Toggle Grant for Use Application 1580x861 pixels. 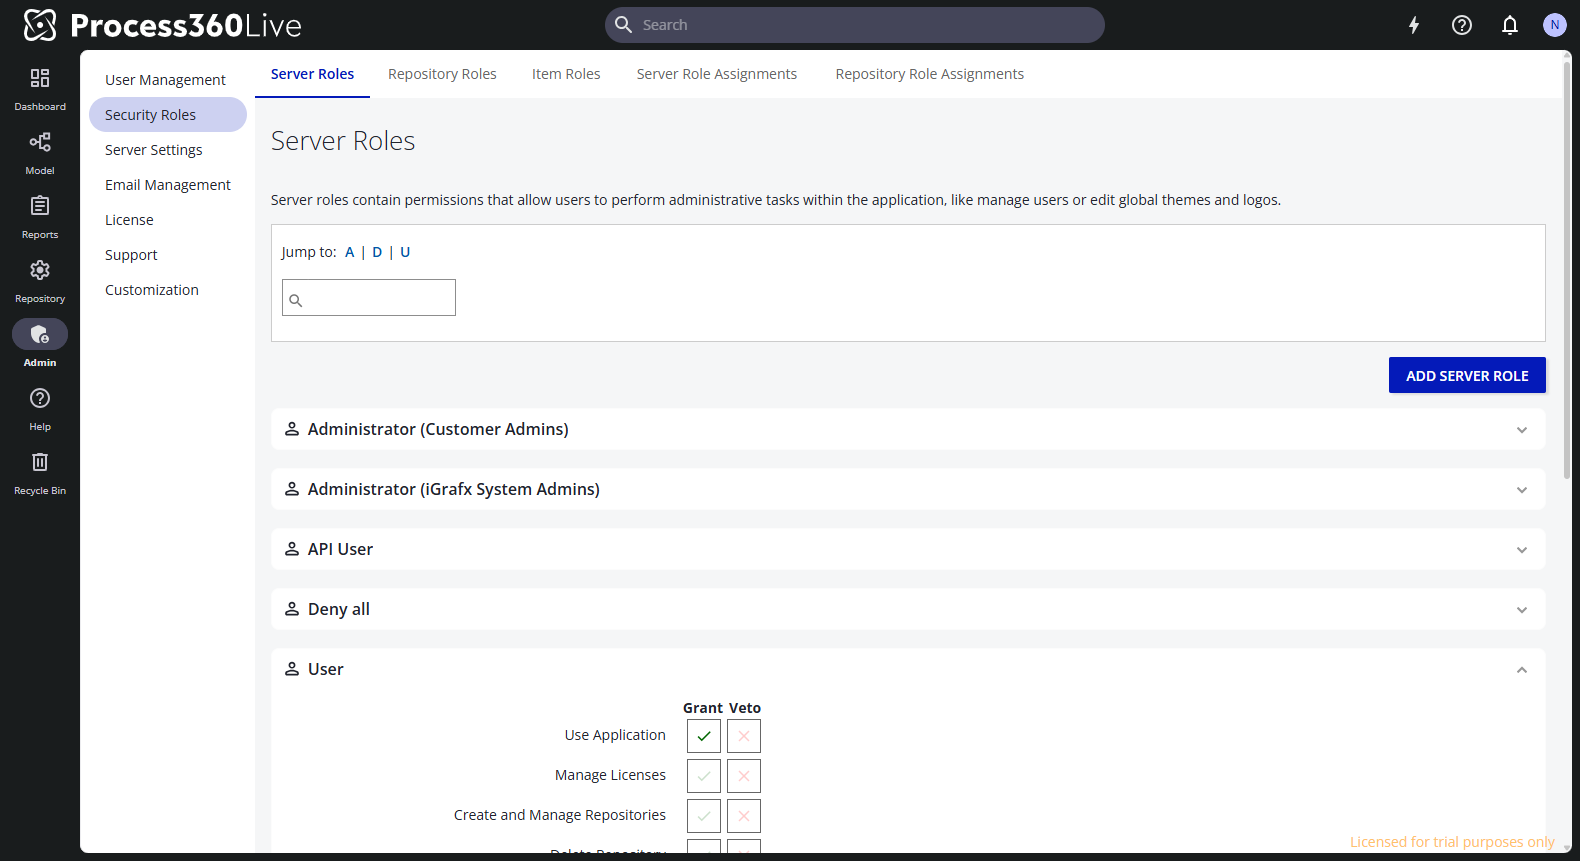coord(704,736)
